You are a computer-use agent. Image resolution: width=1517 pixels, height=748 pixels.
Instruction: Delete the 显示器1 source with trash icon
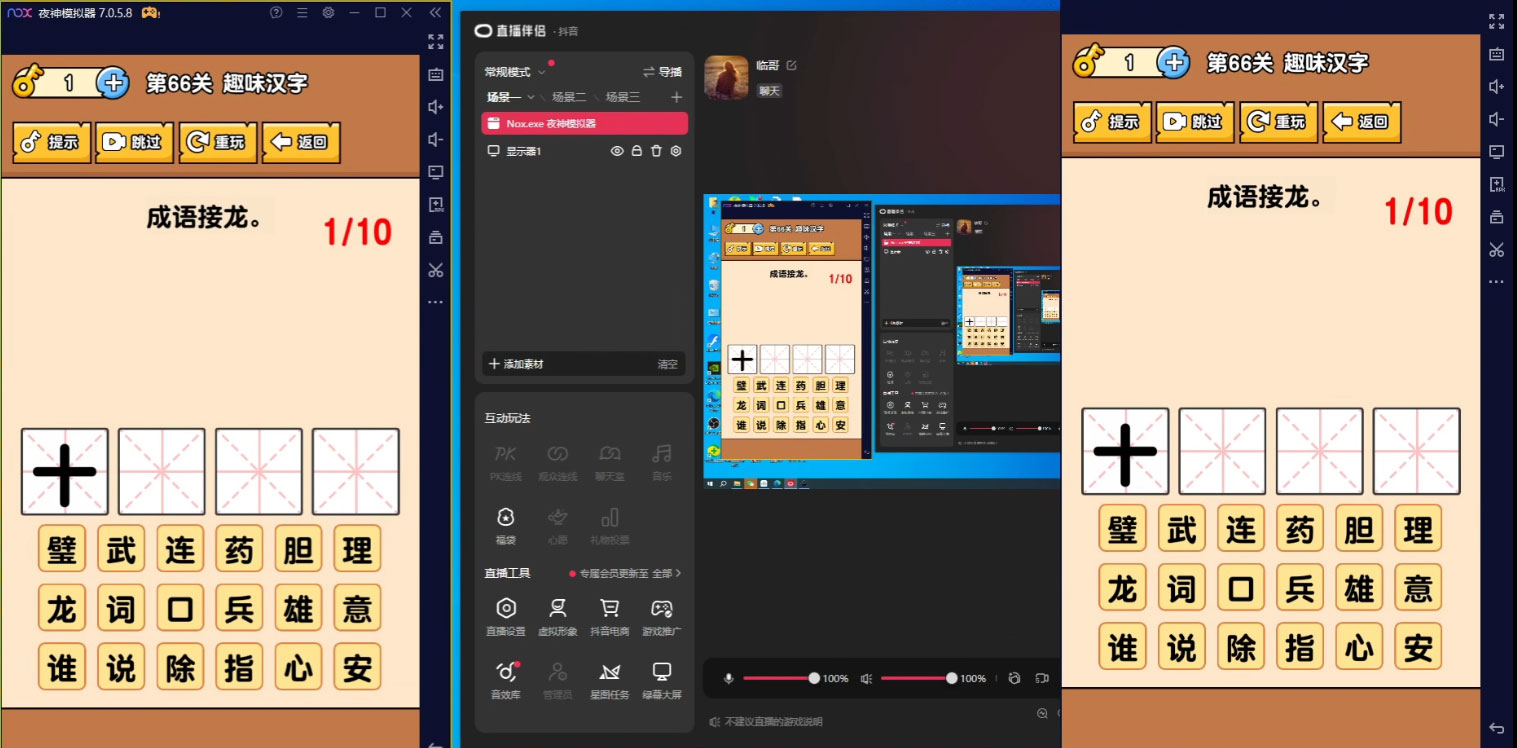[x=656, y=151]
